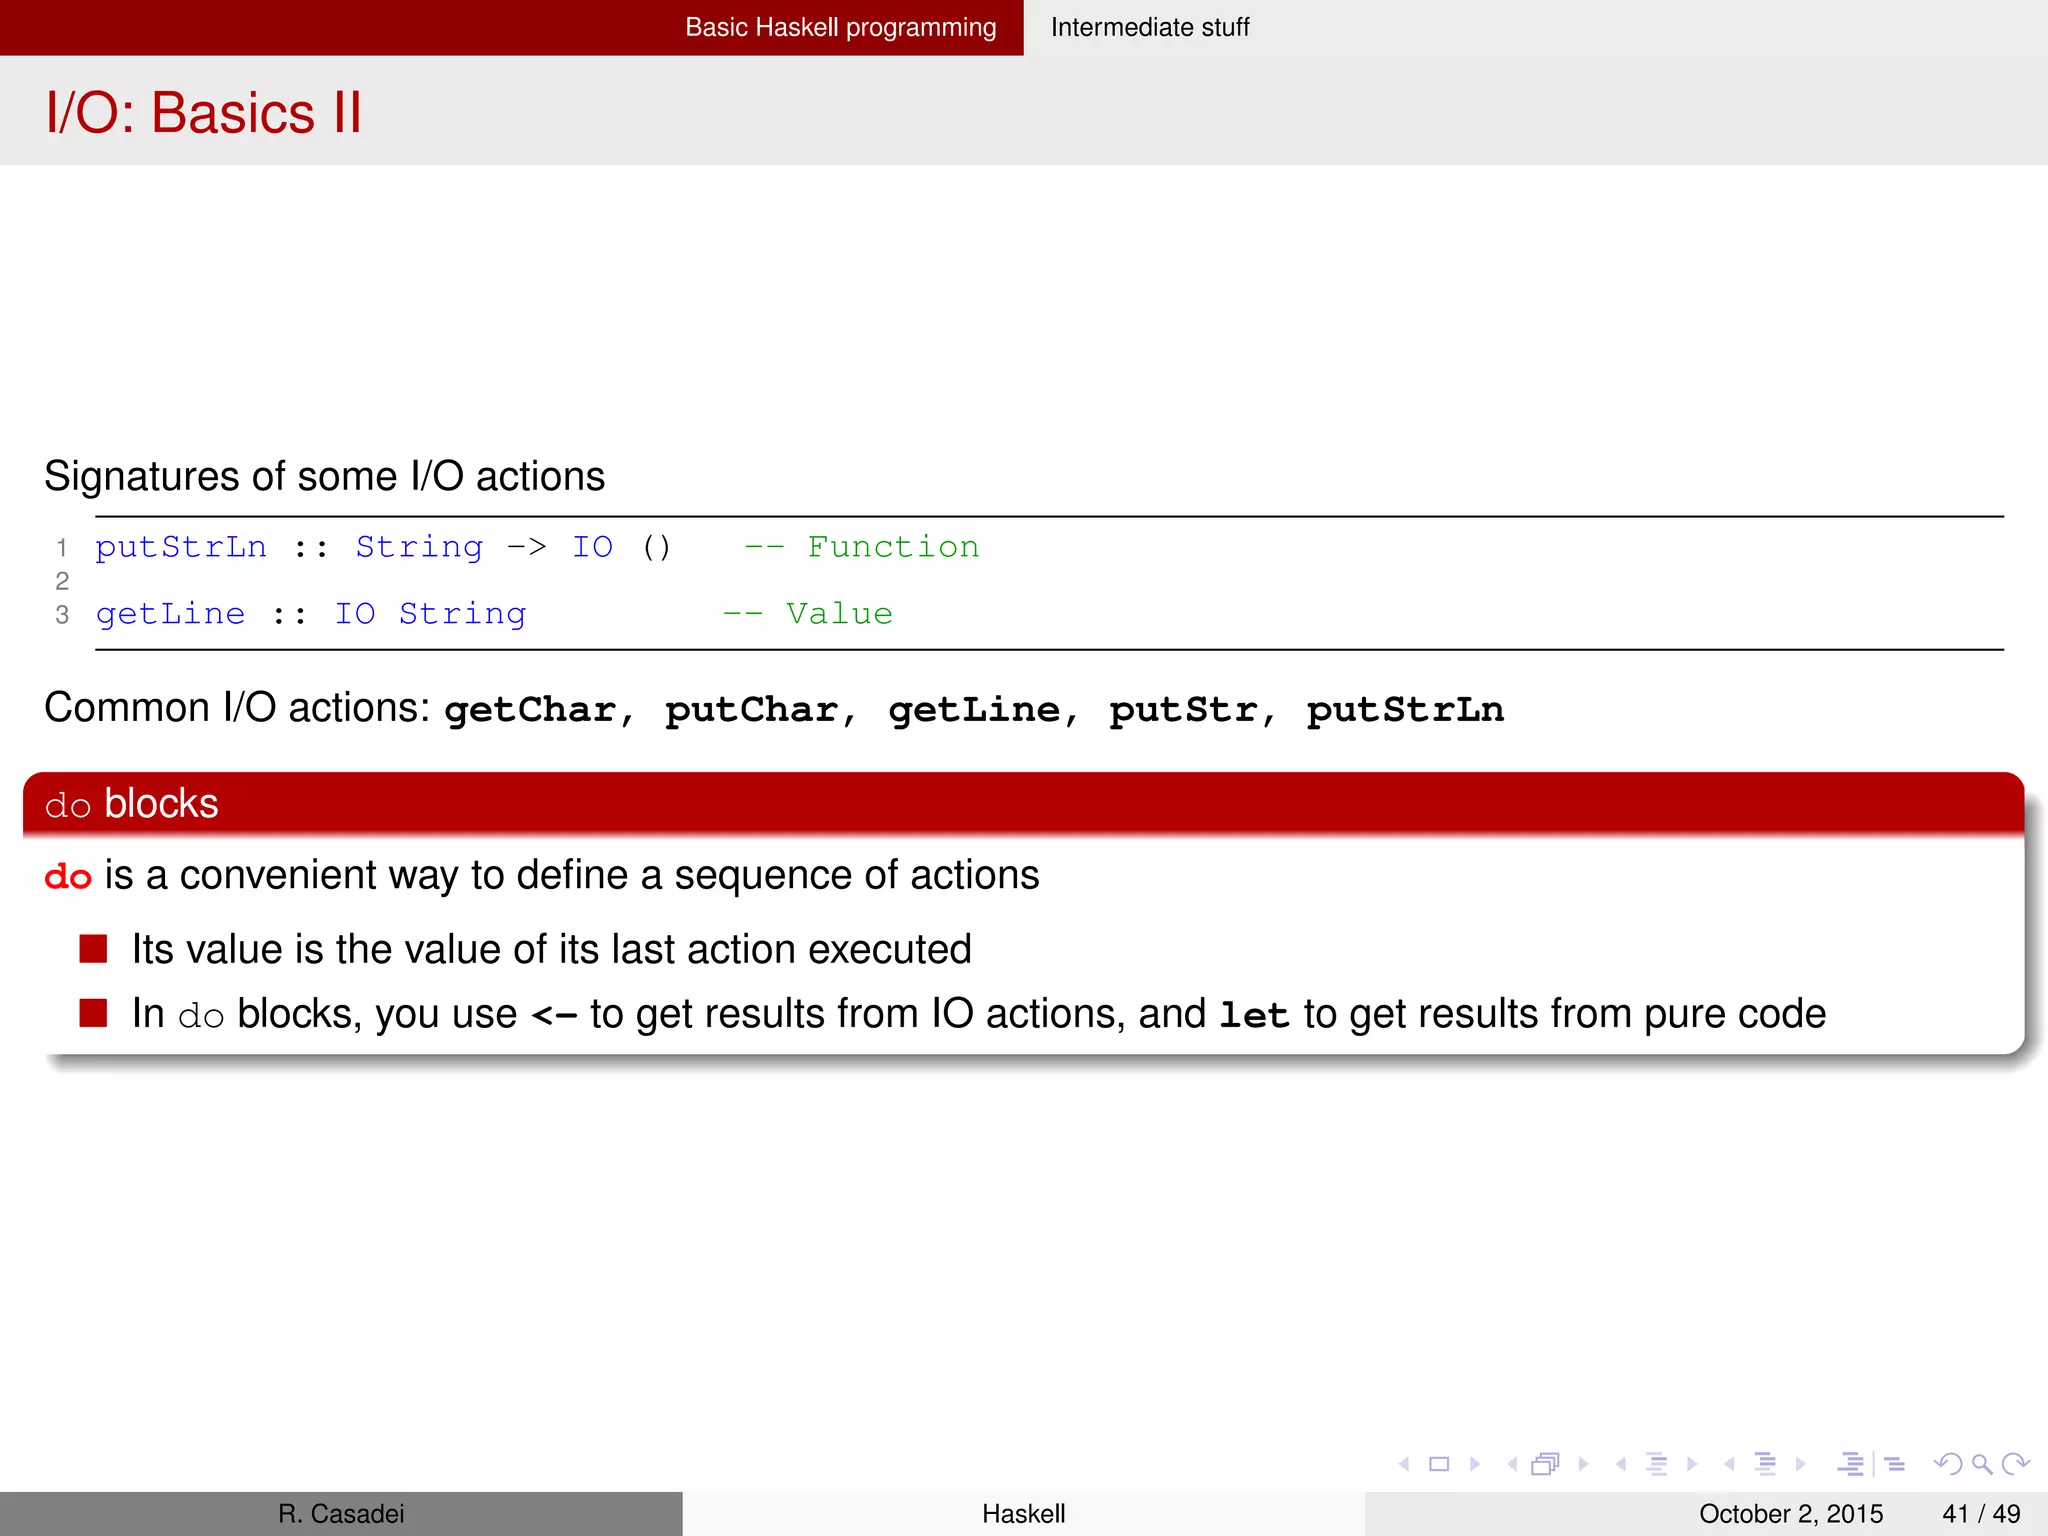This screenshot has height=1536, width=2048.
Task: Click date October 2, 2015 in footer
Action: pyautogui.click(x=1791, y=1514)
